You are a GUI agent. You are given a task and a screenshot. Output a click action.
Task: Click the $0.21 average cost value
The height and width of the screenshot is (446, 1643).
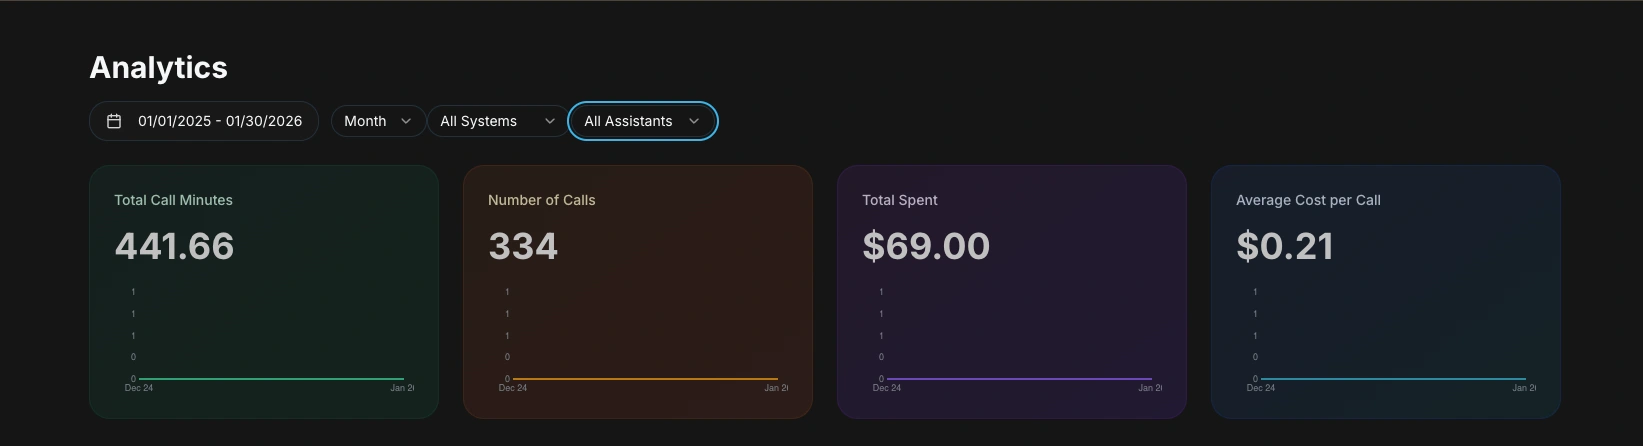pyautogui.click(x=1284, y=246)
